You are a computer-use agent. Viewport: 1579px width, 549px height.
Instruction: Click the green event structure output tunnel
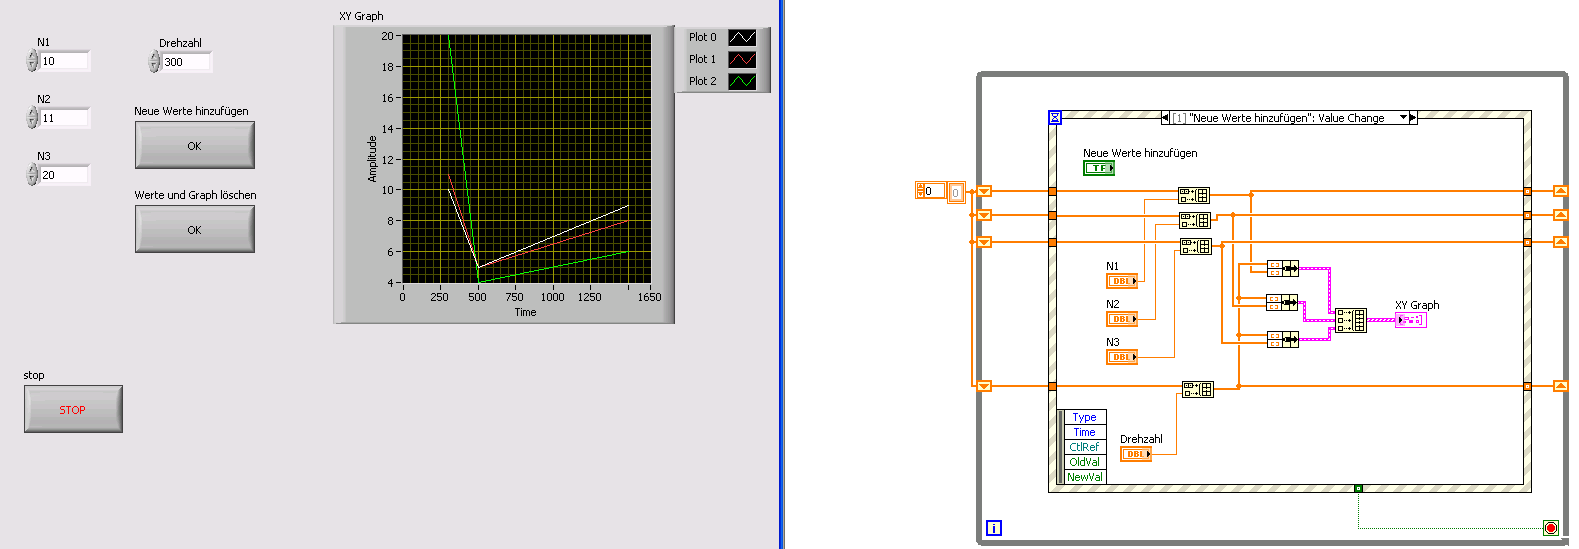click(1358, 488)
